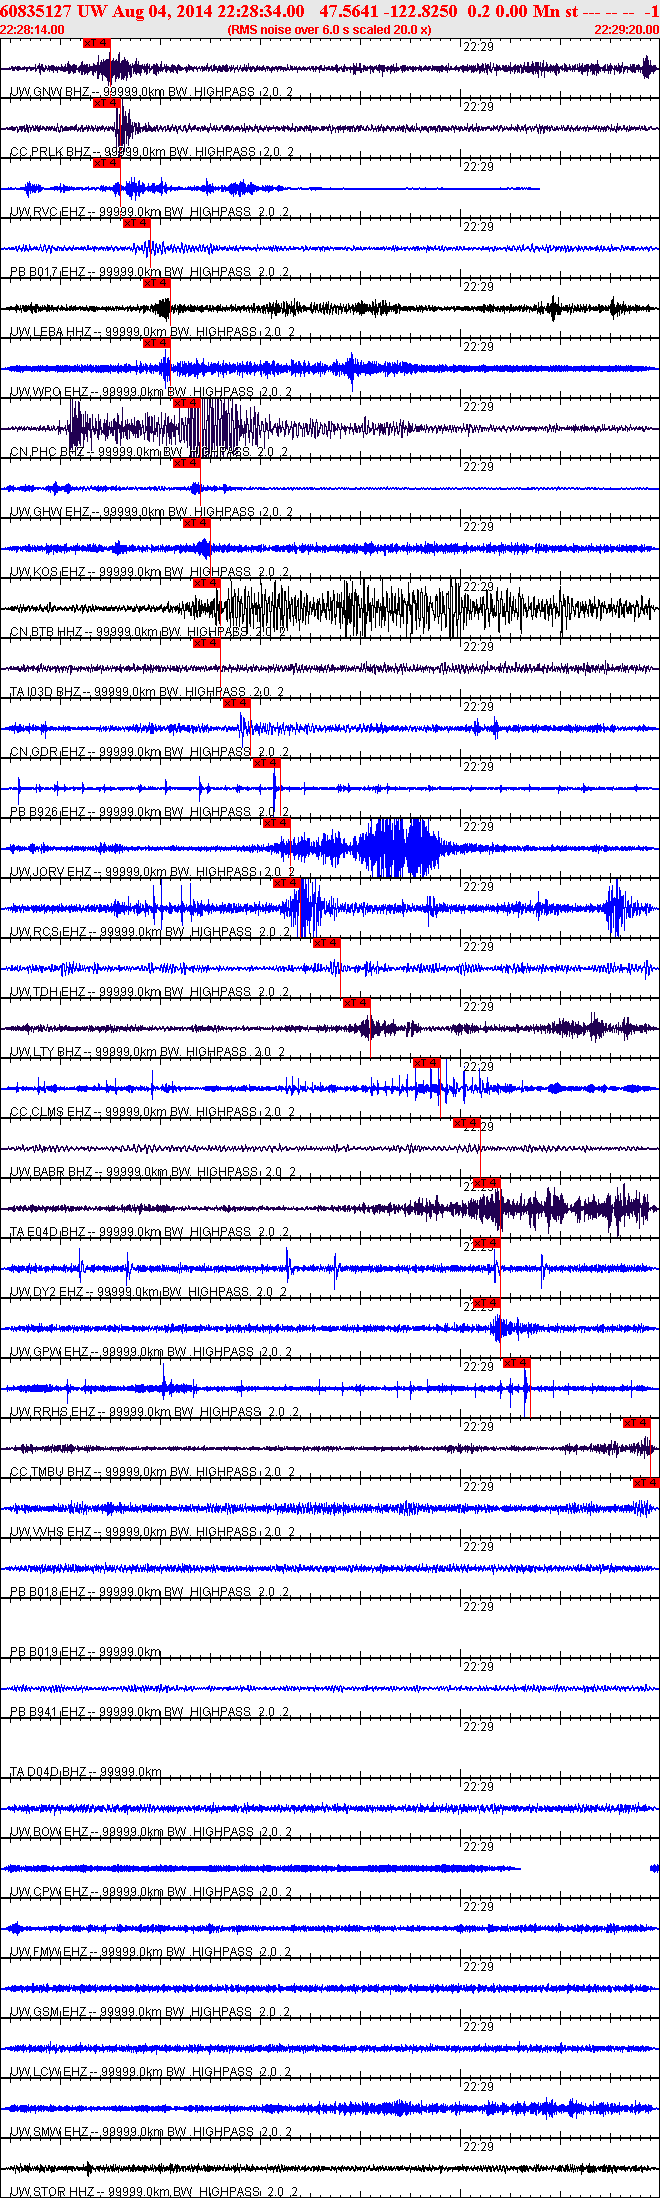Screen dimensions: 660x2198
Task: Click the red pick flag on CN.BTB trace
Action: click(x=207, y=583)
